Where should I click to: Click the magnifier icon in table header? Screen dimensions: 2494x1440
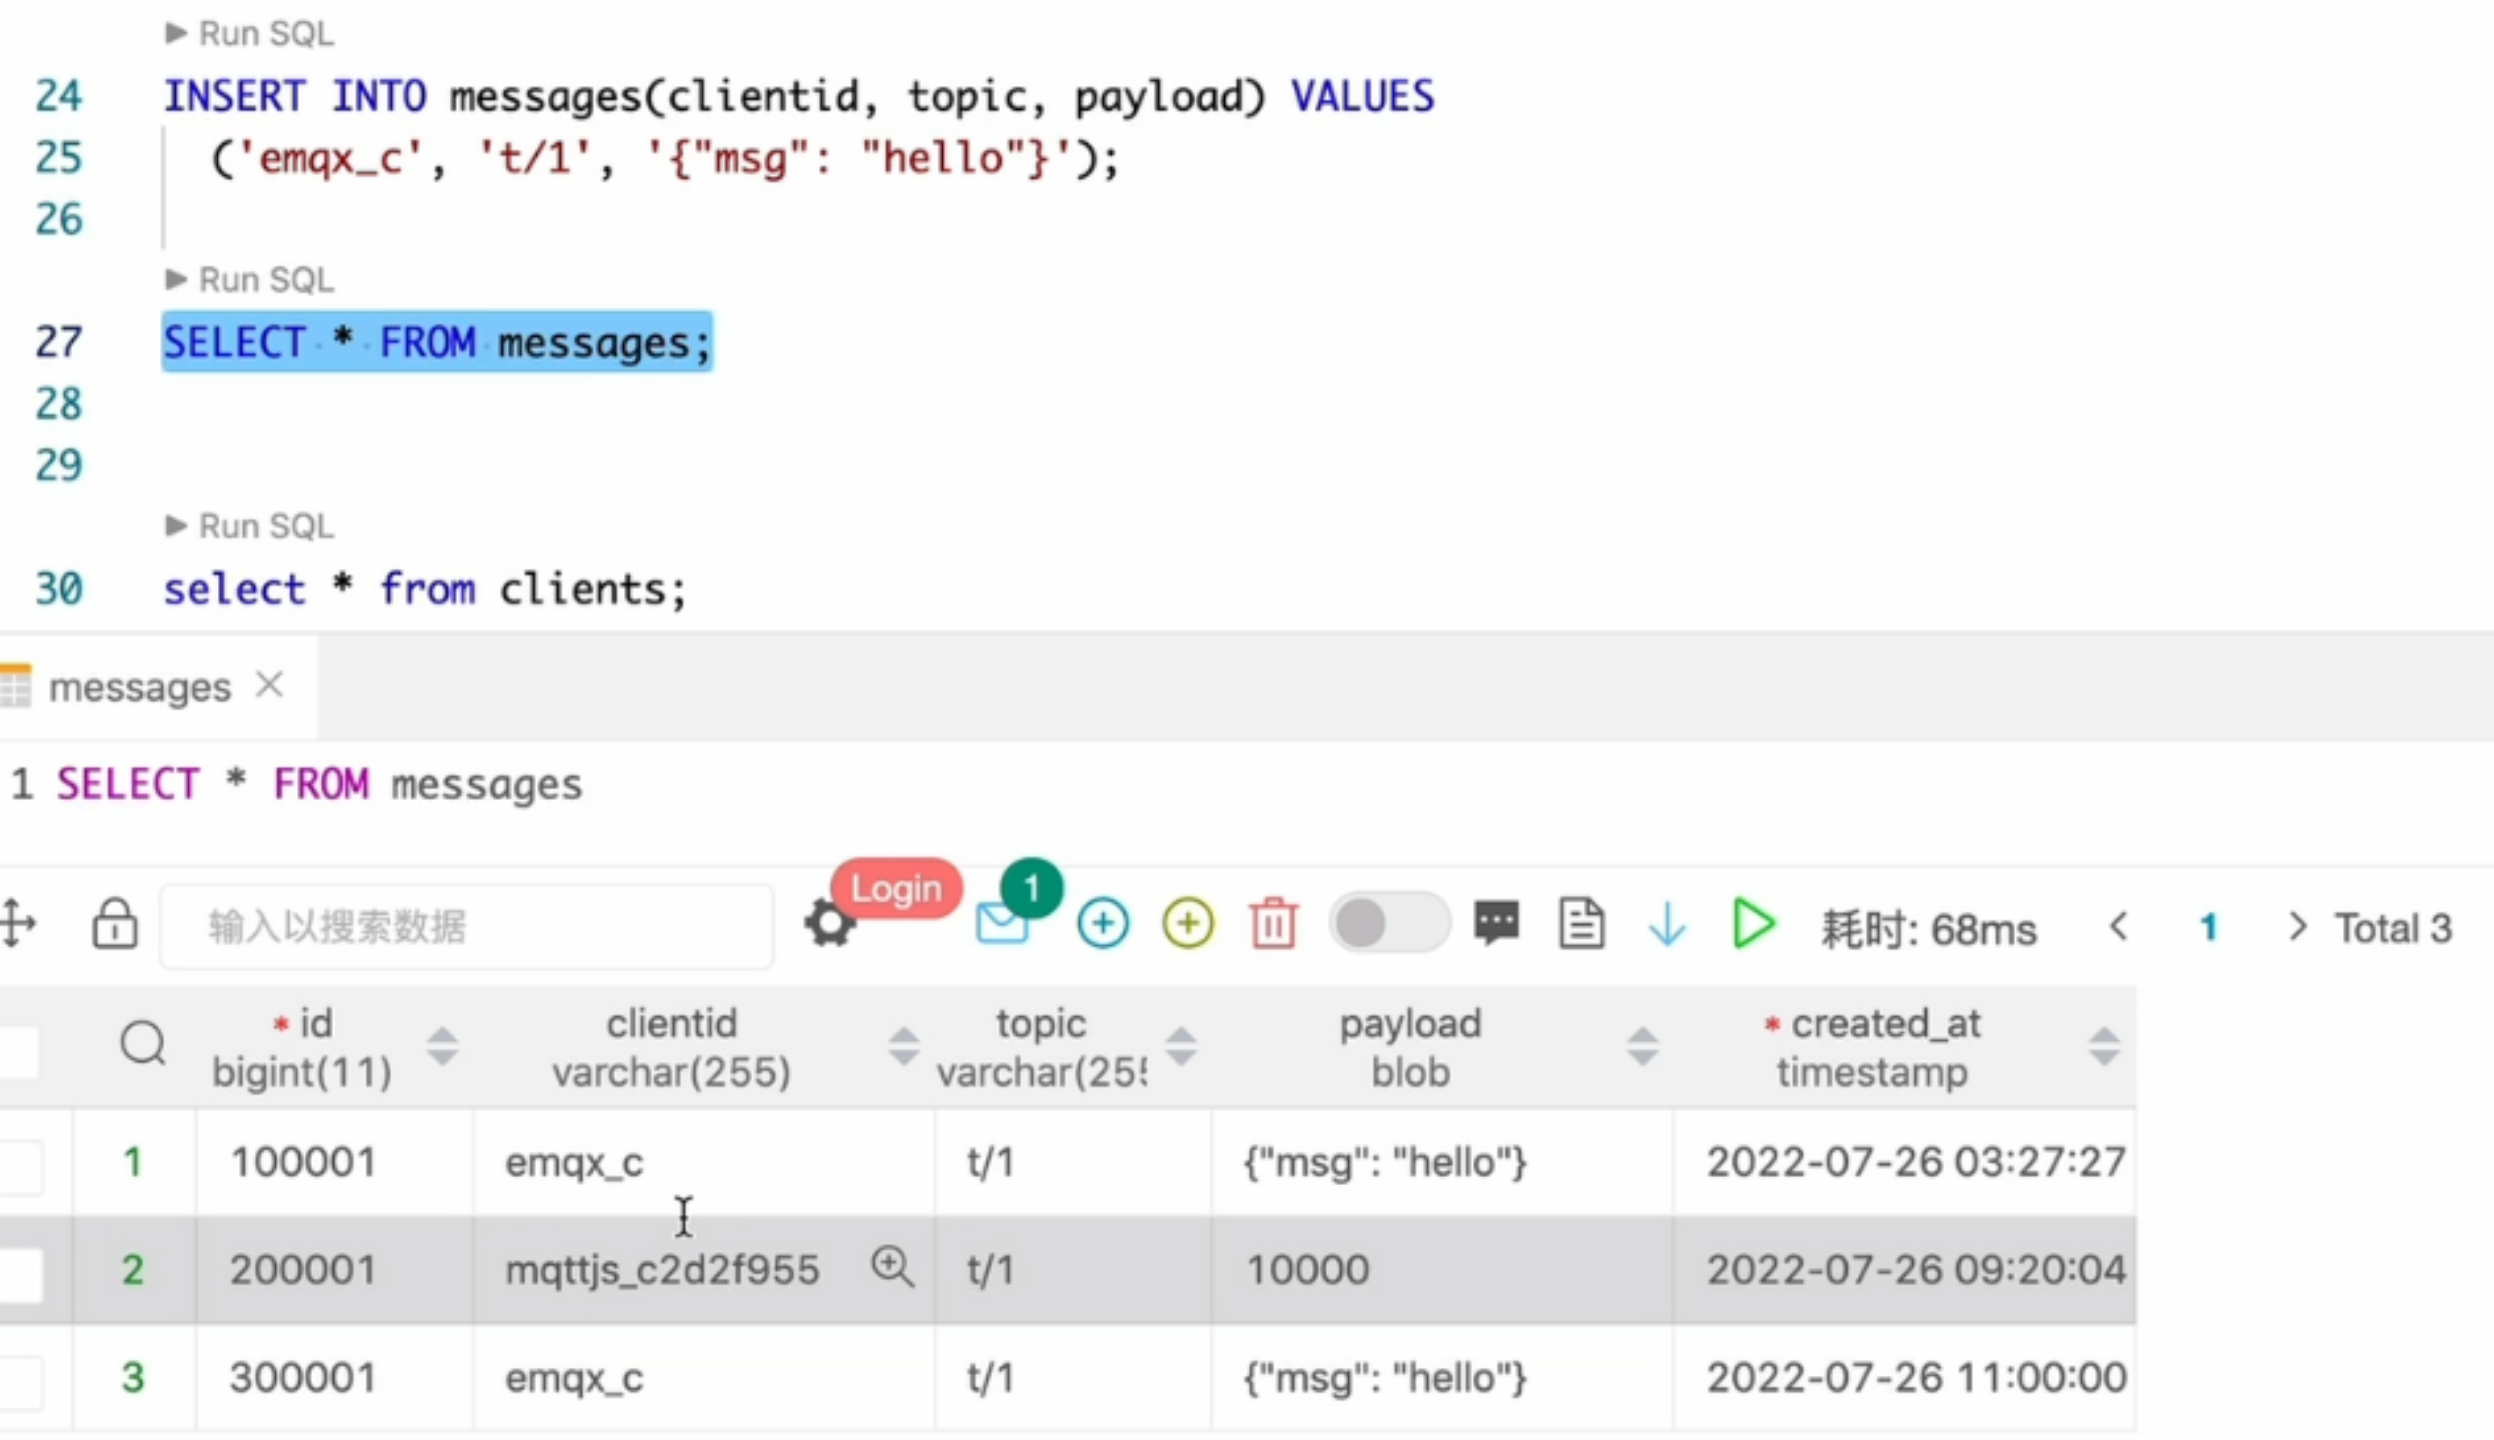click(143, 1045)
